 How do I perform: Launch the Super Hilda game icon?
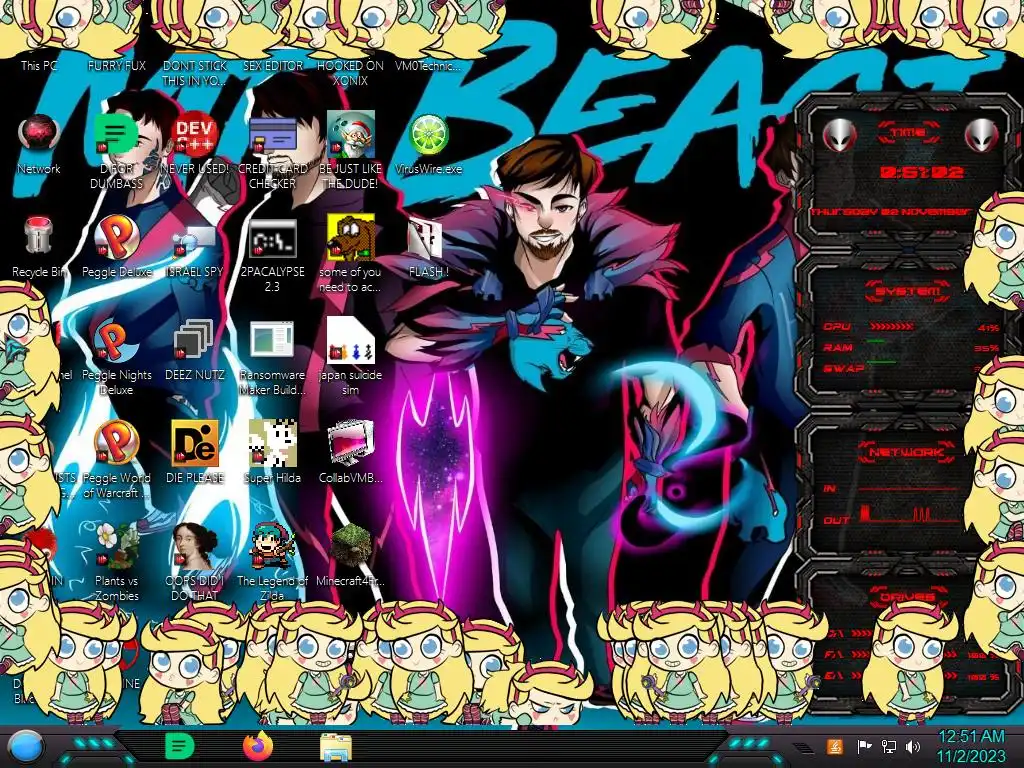coord(272,443)
